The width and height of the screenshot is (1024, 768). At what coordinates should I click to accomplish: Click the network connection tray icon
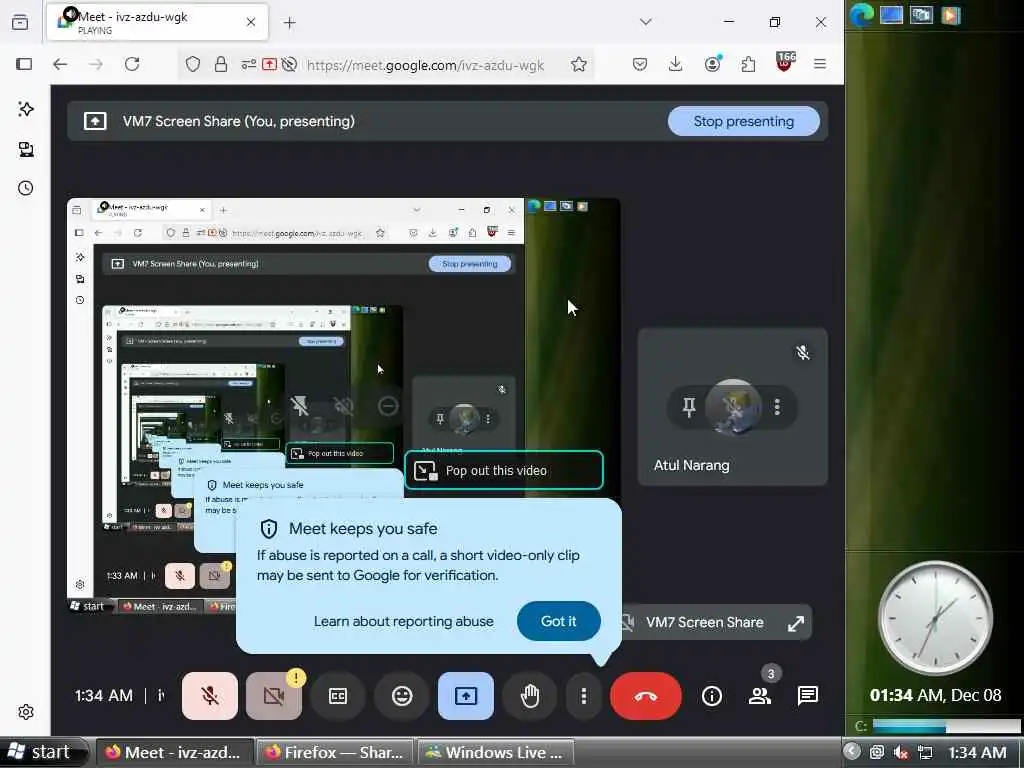tap(925, 752)
